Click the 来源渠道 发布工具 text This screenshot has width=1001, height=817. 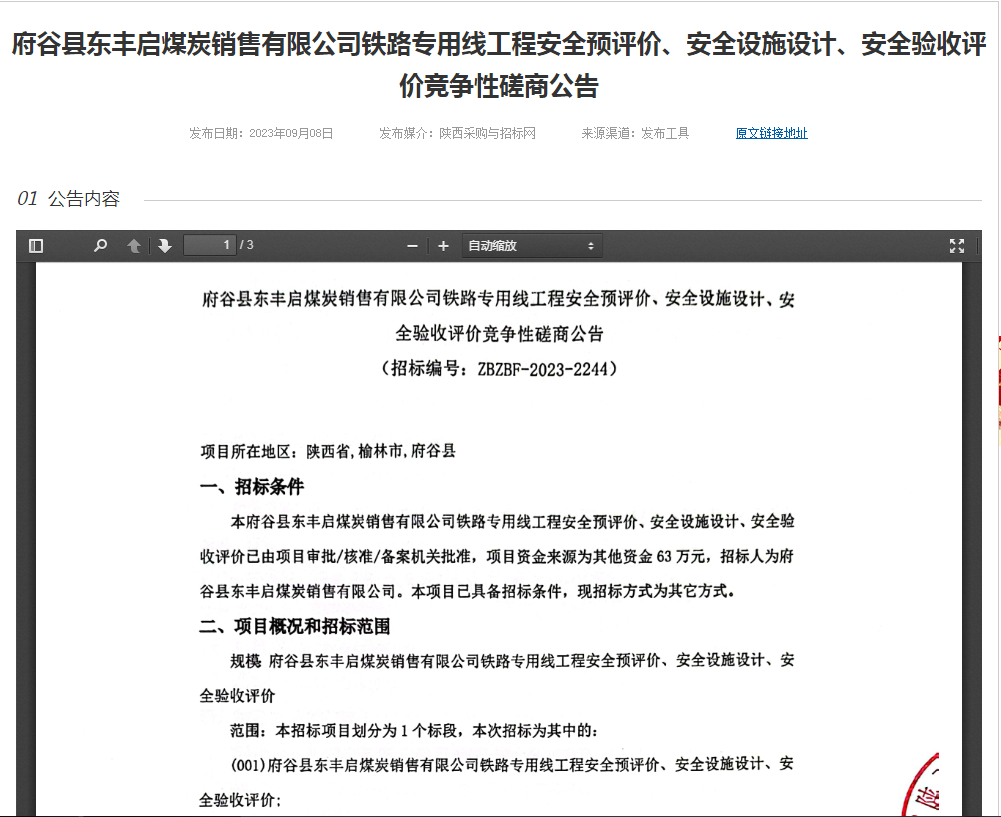tap(635, 133)
